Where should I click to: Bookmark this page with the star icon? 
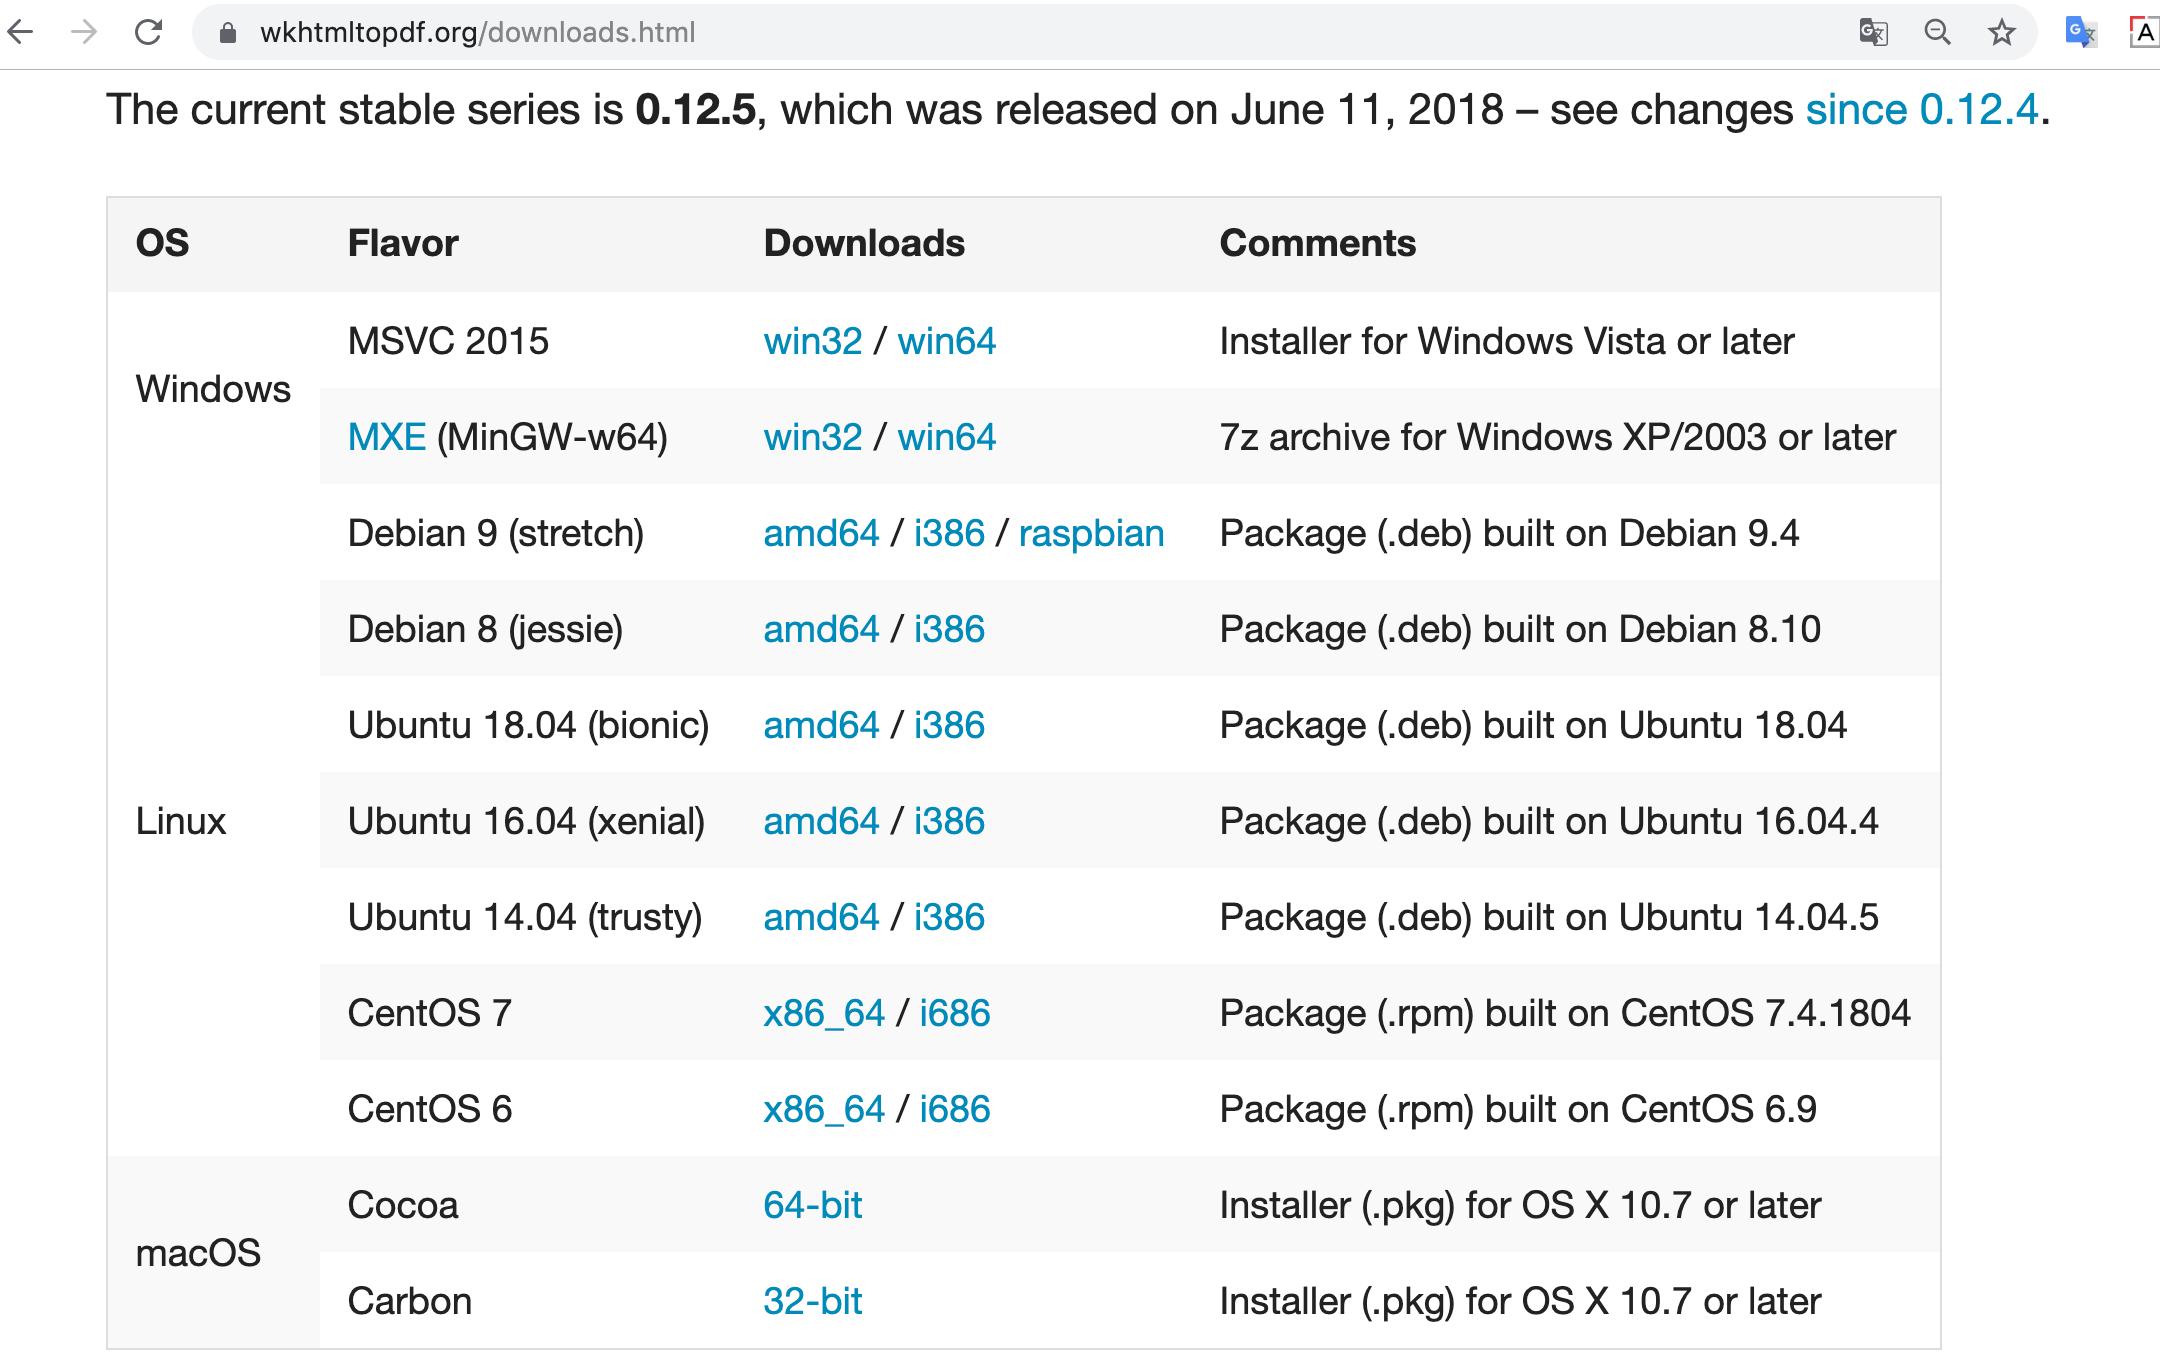(x=2001, y=32)
